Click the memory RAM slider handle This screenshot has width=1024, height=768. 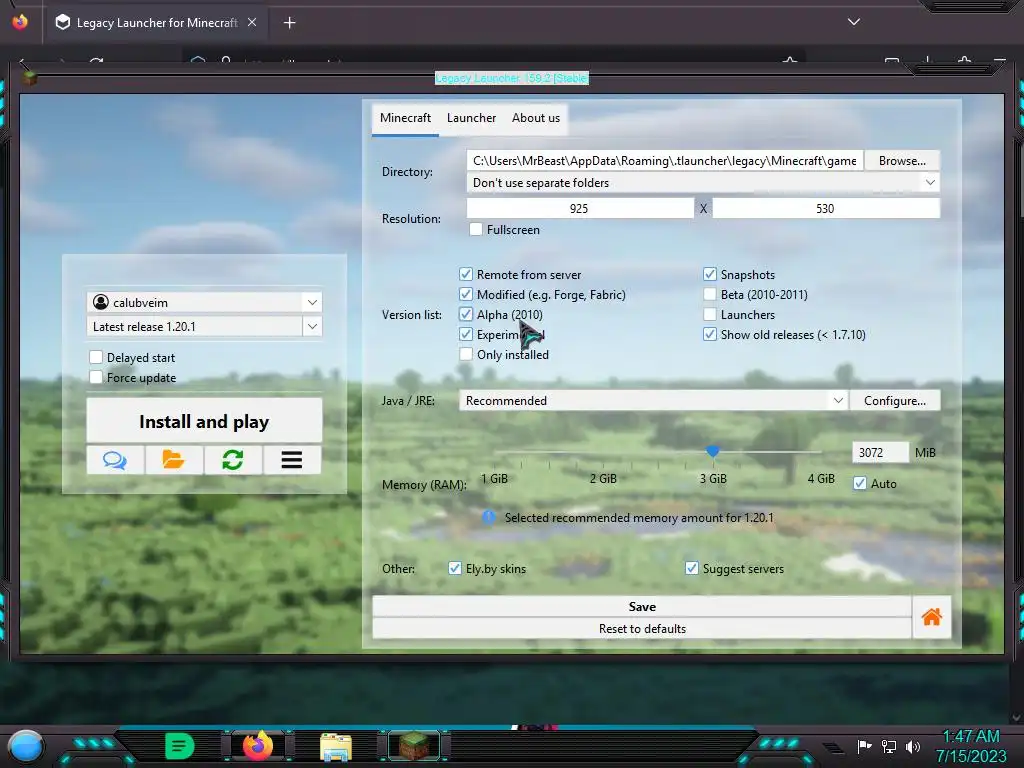[712, 451]
